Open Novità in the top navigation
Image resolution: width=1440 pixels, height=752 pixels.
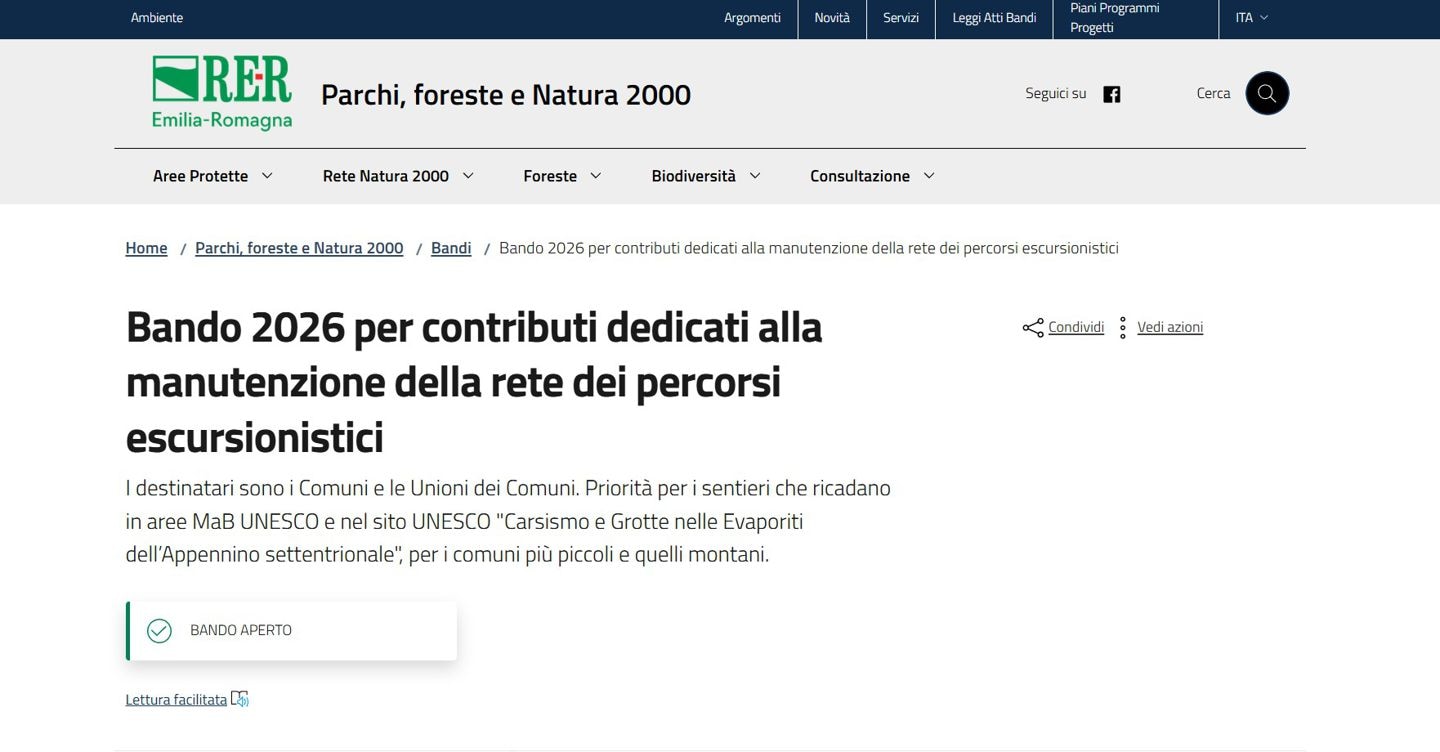pos(831,18)
